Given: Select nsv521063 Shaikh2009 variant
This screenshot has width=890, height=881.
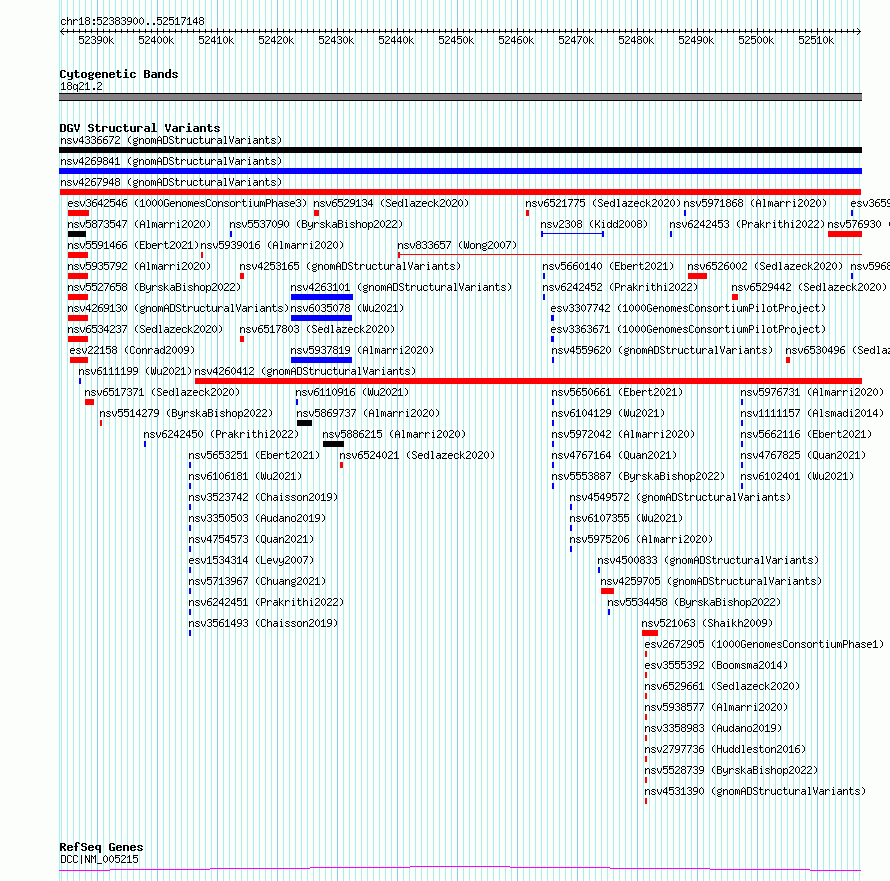Looking at the screenshot, I should click(x=707, y=623).
